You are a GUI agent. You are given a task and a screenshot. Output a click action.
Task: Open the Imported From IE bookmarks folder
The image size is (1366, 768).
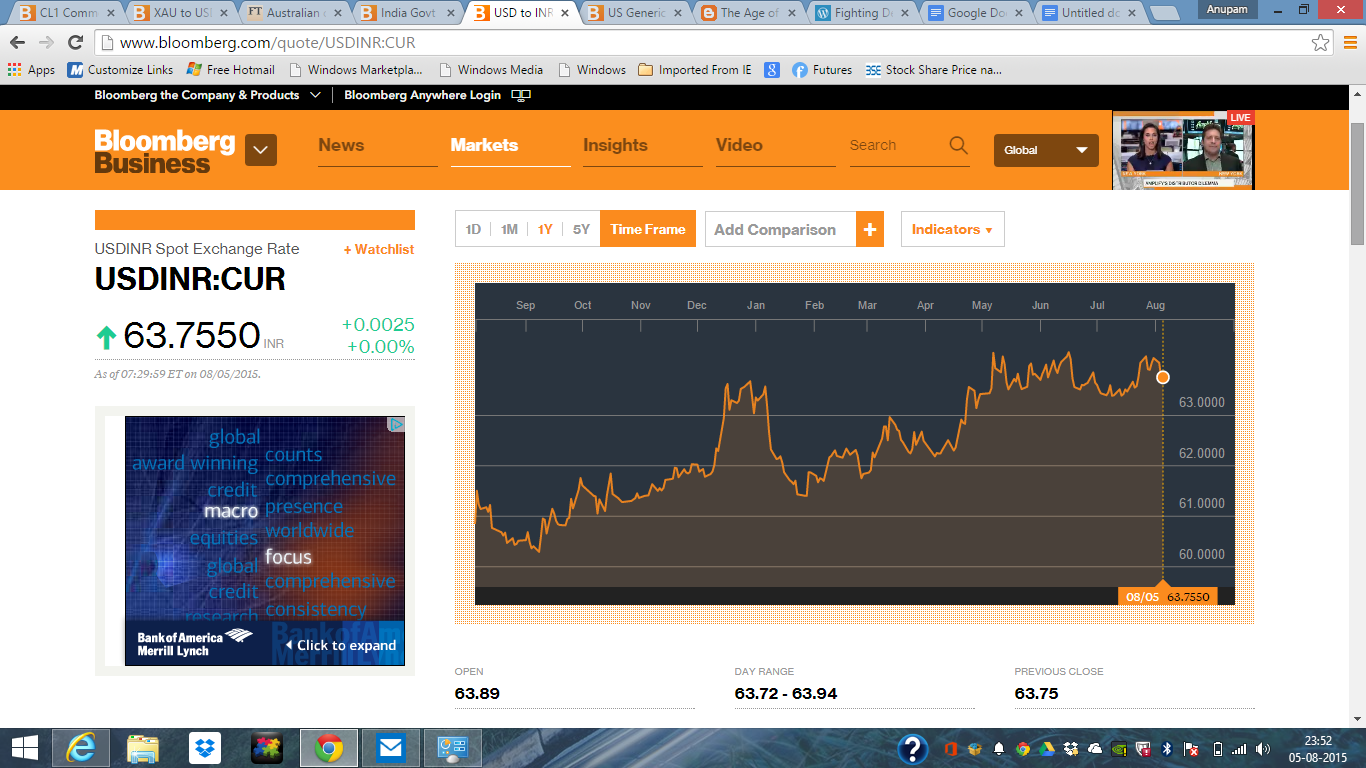[x=695, y=70]
